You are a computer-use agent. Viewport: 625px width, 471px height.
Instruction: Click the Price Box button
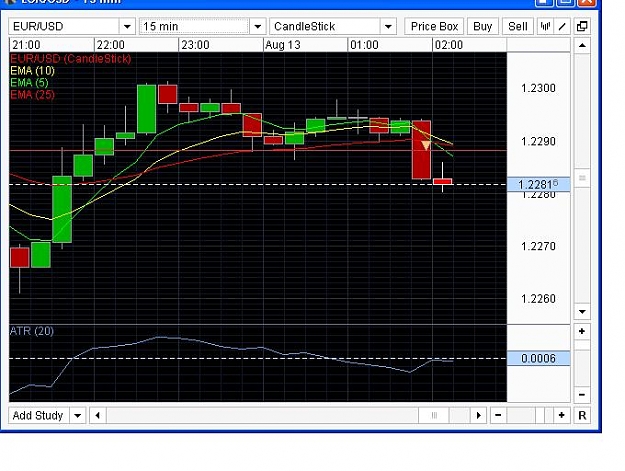click(434, 27)
